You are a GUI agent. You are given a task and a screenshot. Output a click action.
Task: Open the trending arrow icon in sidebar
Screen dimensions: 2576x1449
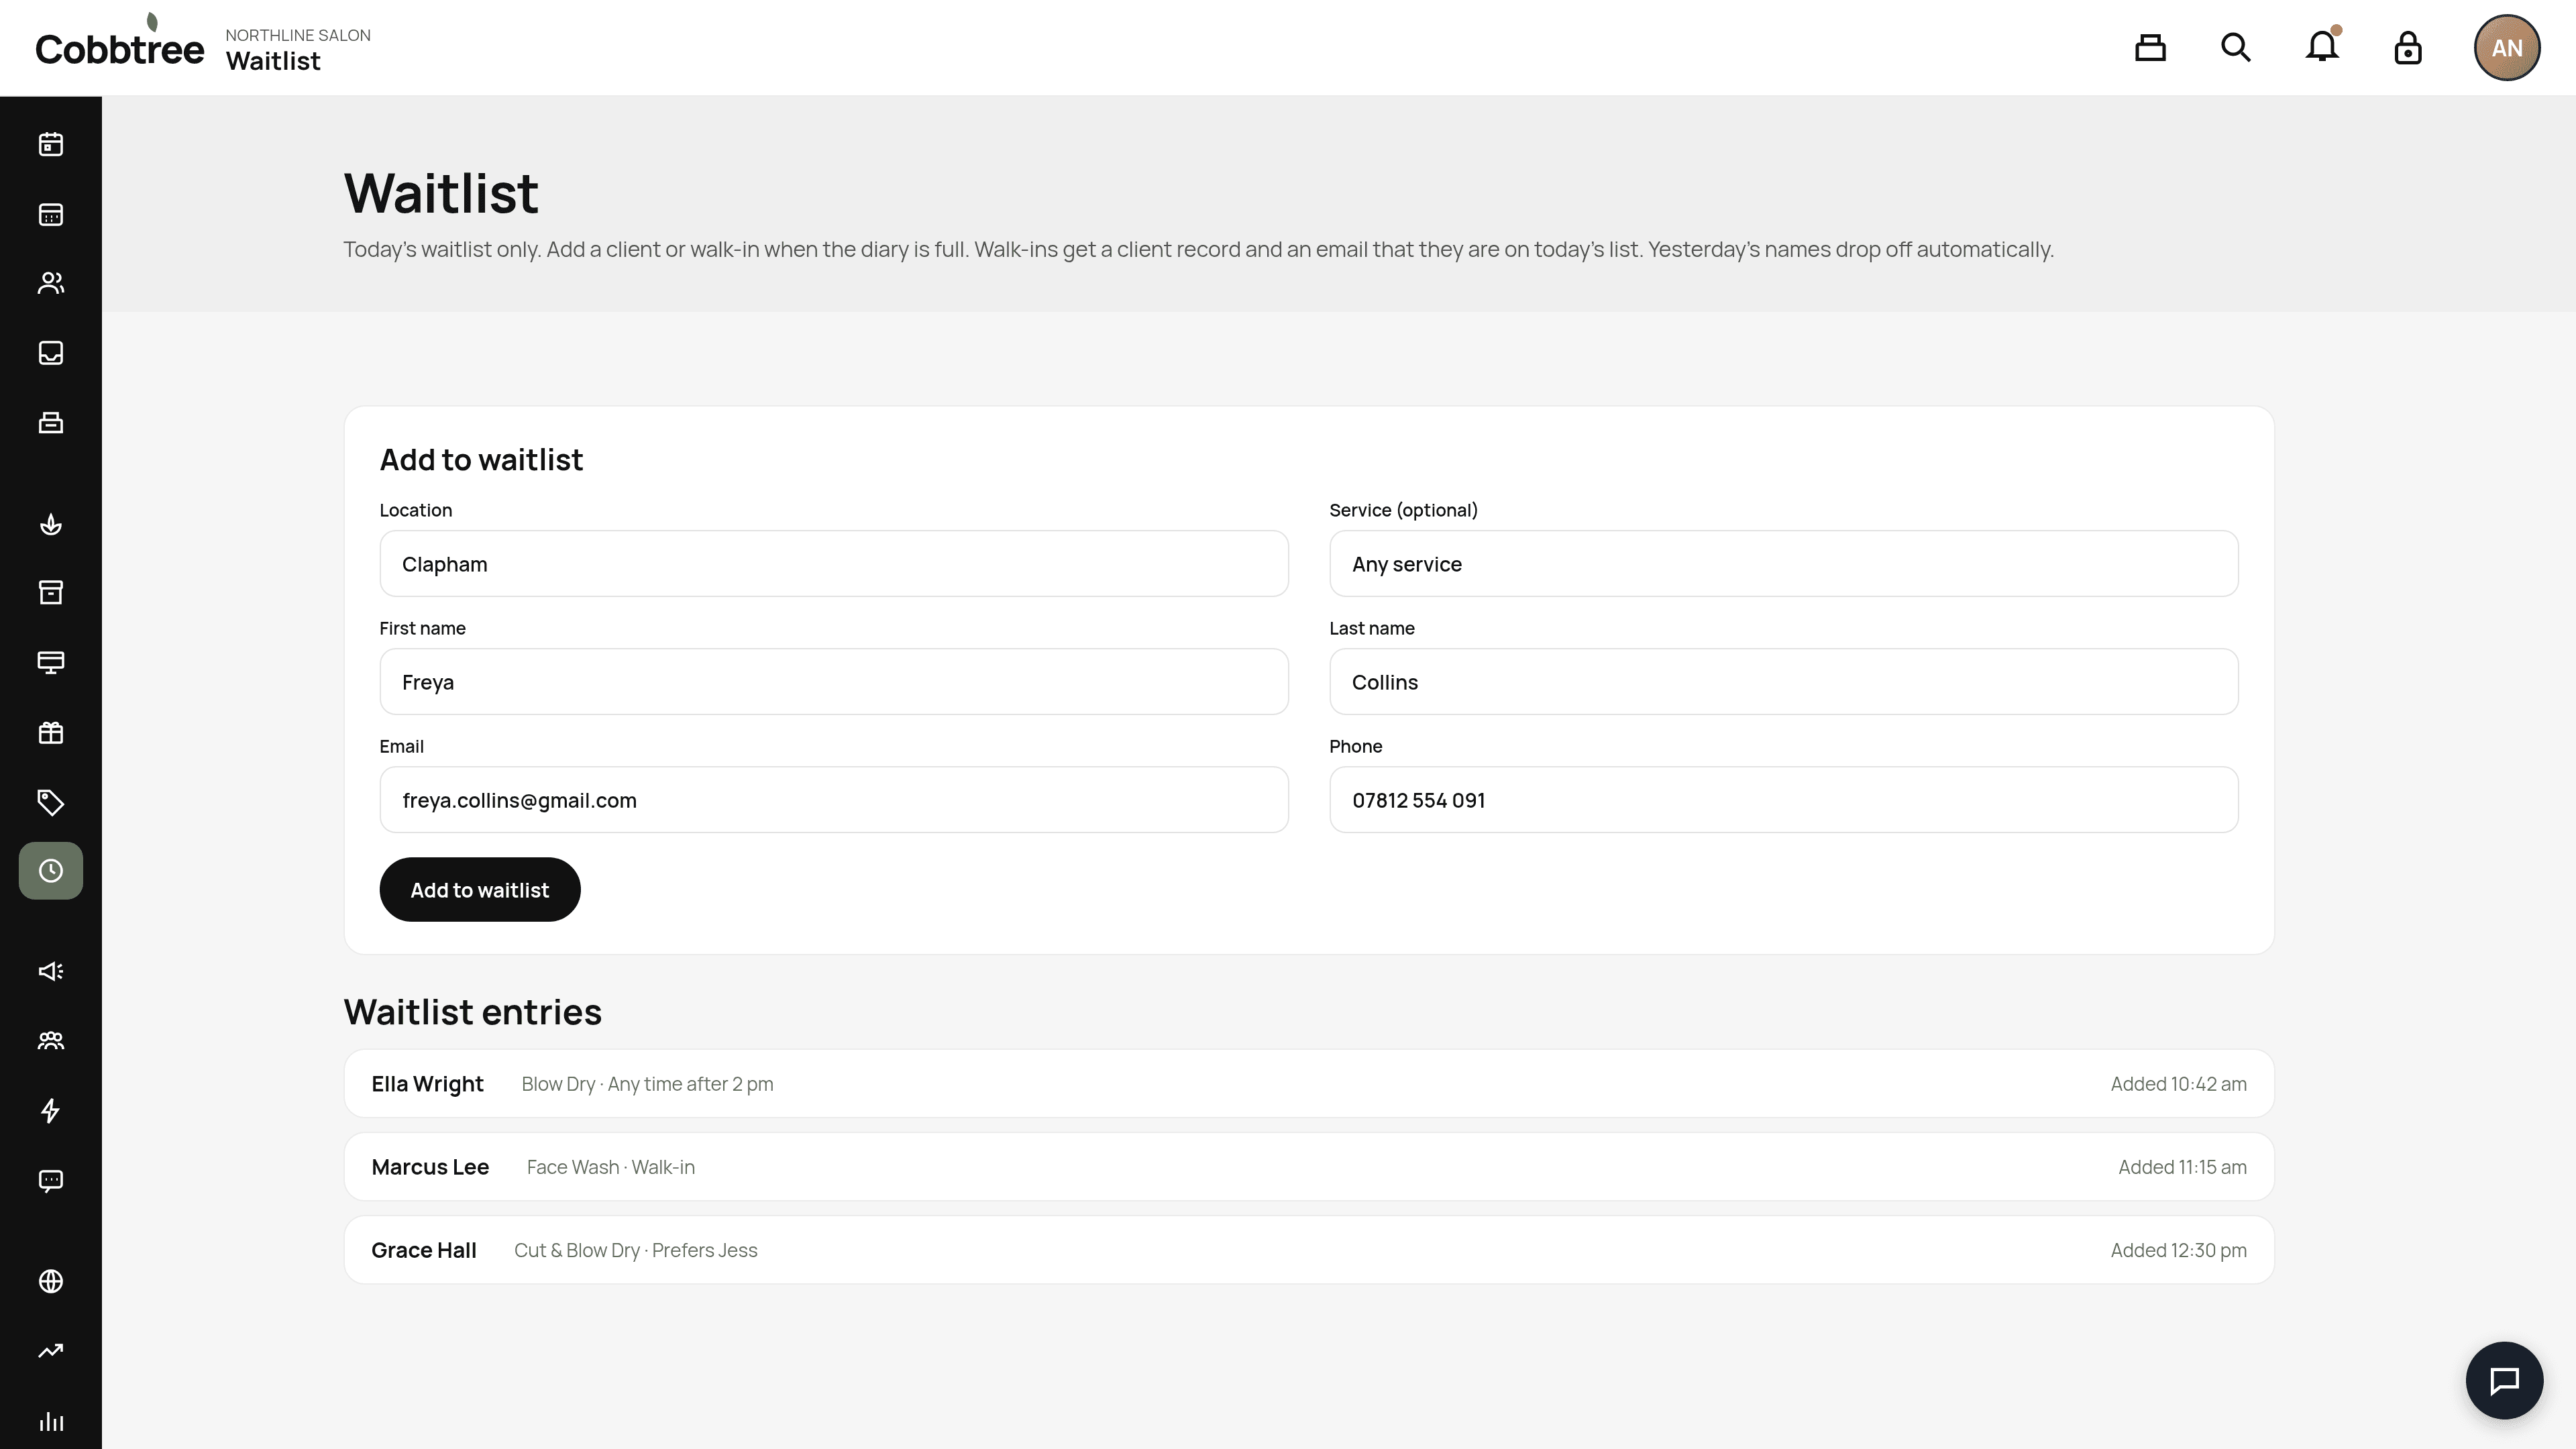[x=51, y=1351]
